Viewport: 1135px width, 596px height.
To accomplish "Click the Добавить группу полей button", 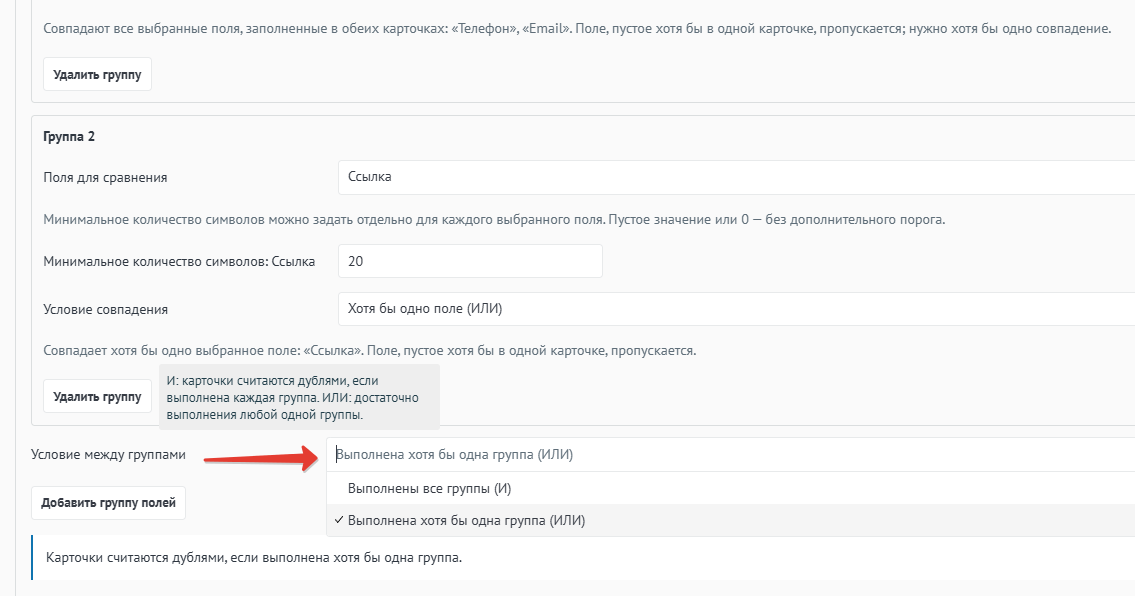I will click(x=109, y=503).
